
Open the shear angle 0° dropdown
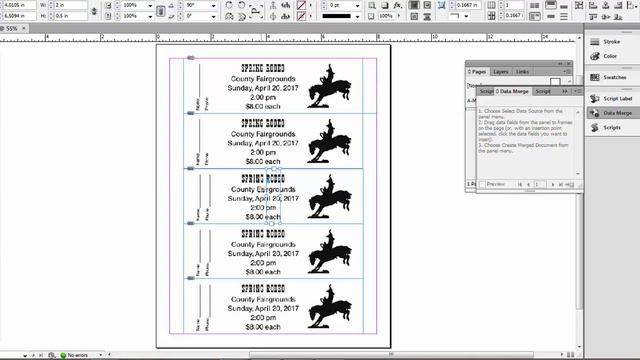(x=213, y=16)
